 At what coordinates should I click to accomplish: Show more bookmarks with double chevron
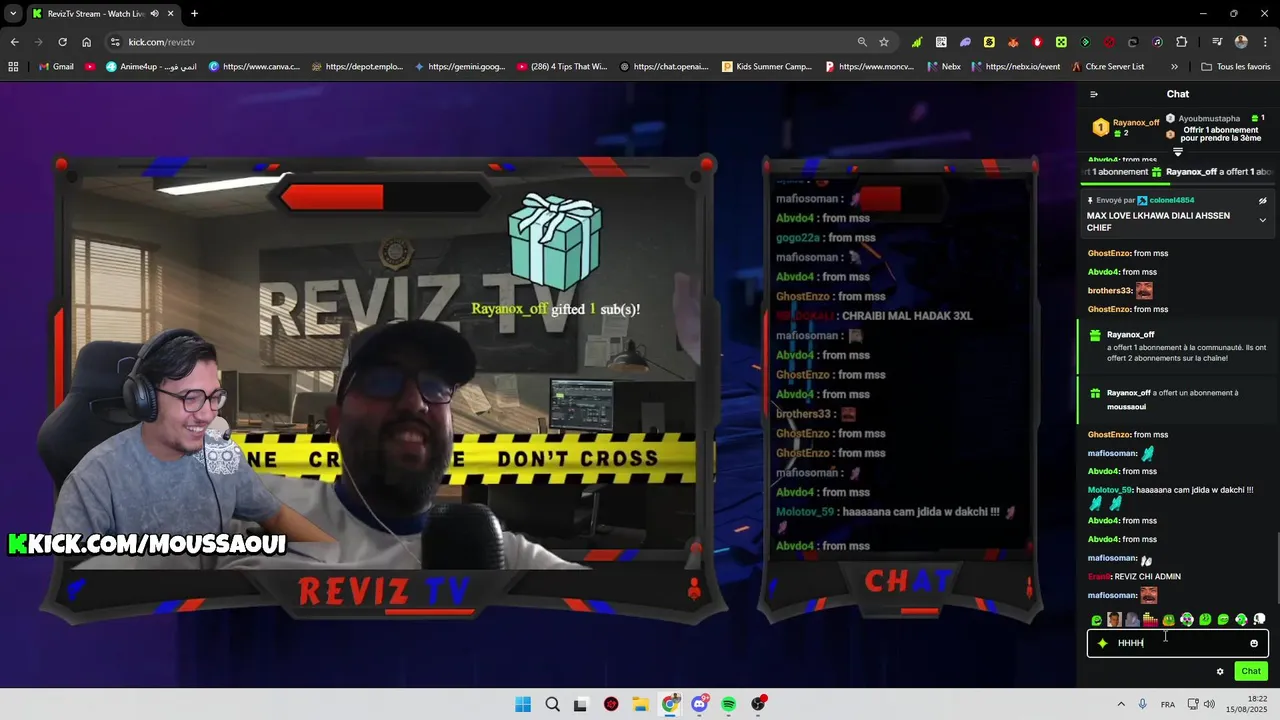click(x=1174, y=67)
